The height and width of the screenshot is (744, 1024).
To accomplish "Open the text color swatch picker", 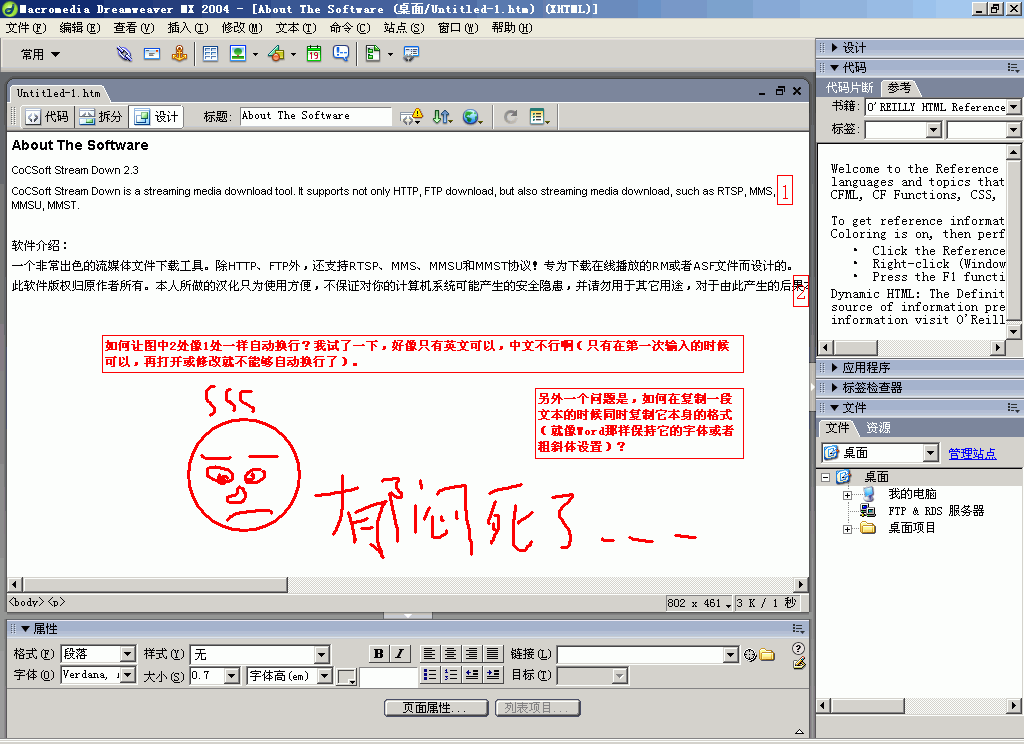I will tap(346, 677).
